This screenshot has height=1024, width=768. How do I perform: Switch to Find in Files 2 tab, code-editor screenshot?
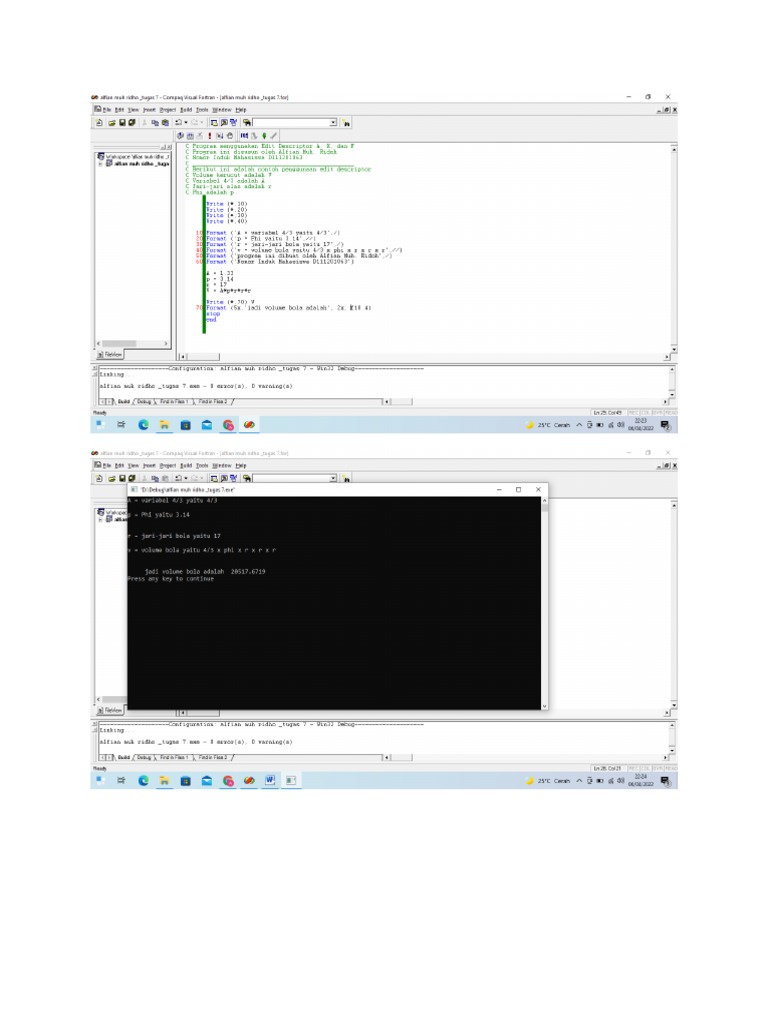click(213, 402)
